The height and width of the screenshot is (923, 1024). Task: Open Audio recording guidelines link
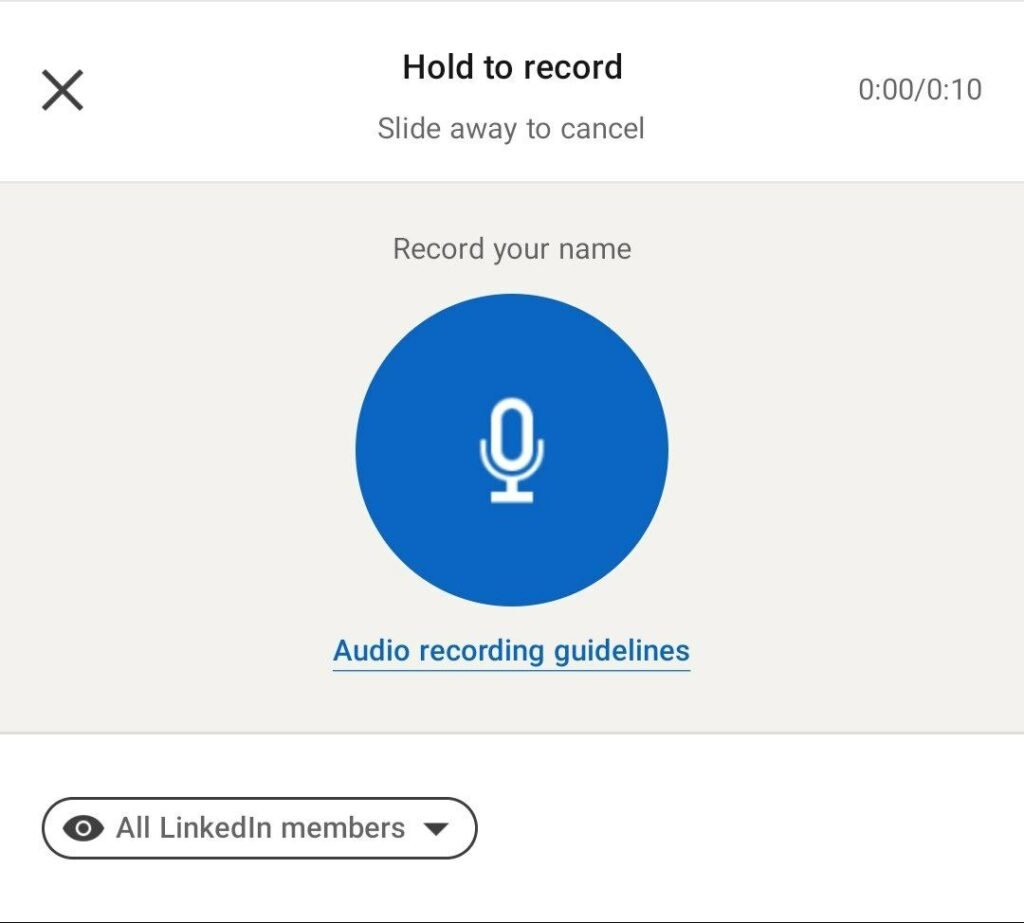pyautogui.click(x=511, y=651)
